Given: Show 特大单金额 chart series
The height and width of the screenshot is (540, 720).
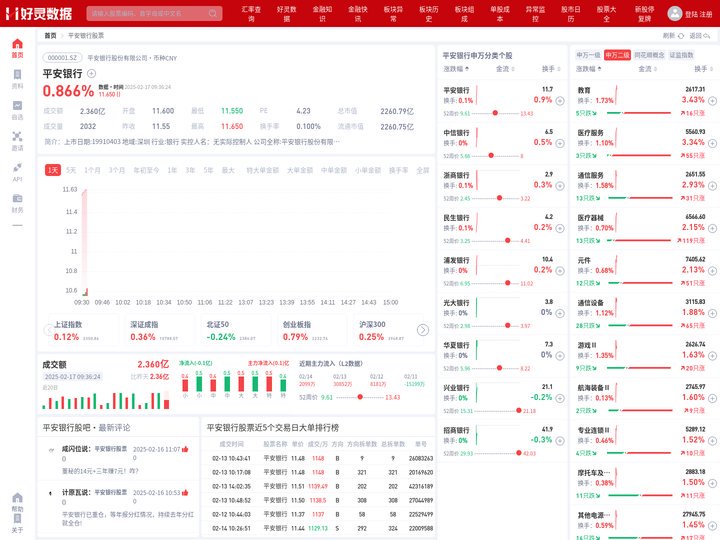Looking at the screenshot, I should [263, 170].
